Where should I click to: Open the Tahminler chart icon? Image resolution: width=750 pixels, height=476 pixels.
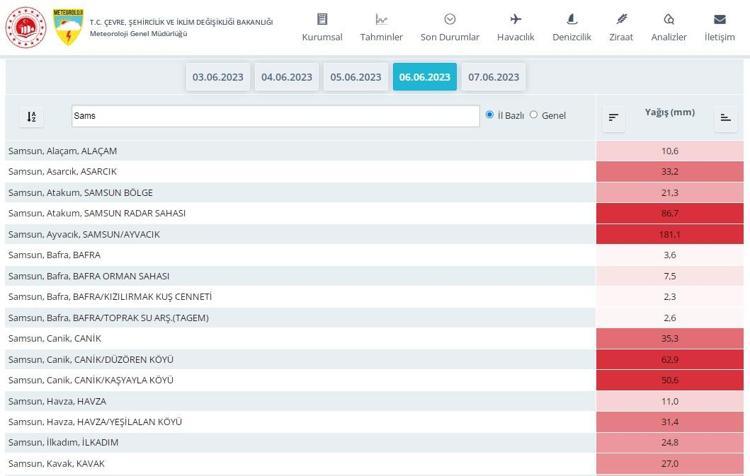pyautogui.click(x=381, y=19)
